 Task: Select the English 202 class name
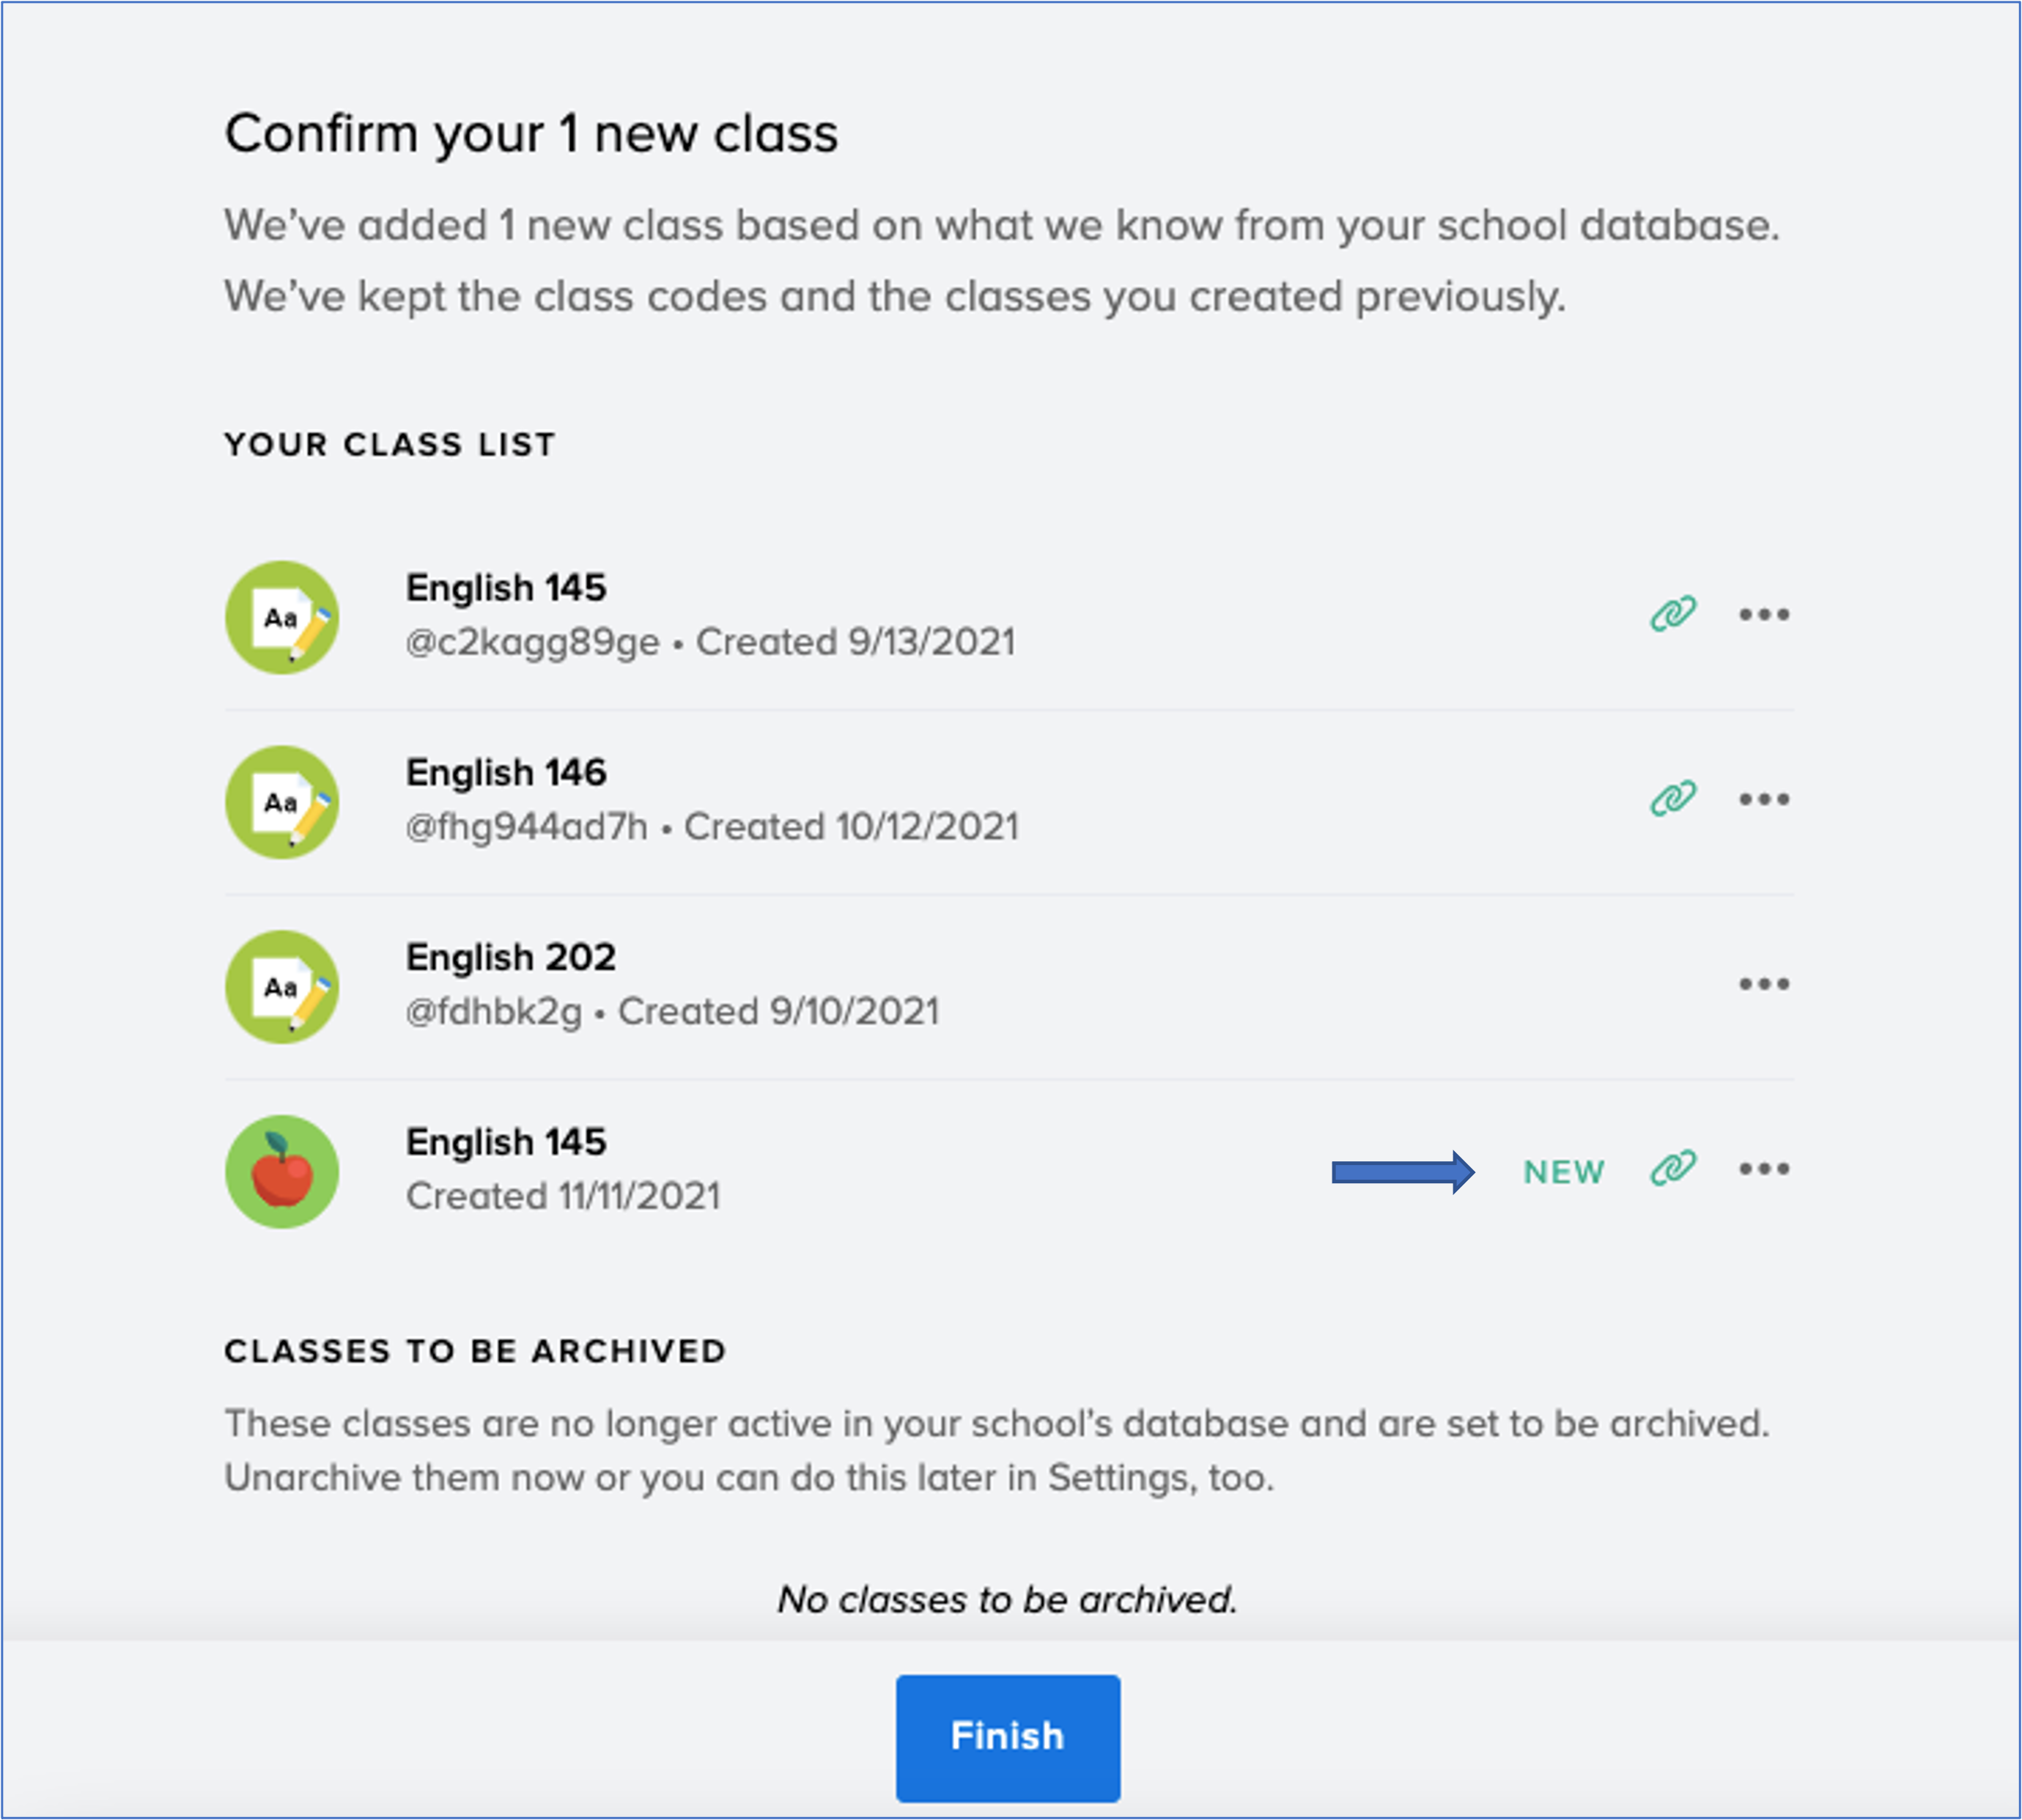tap(511, 958)
